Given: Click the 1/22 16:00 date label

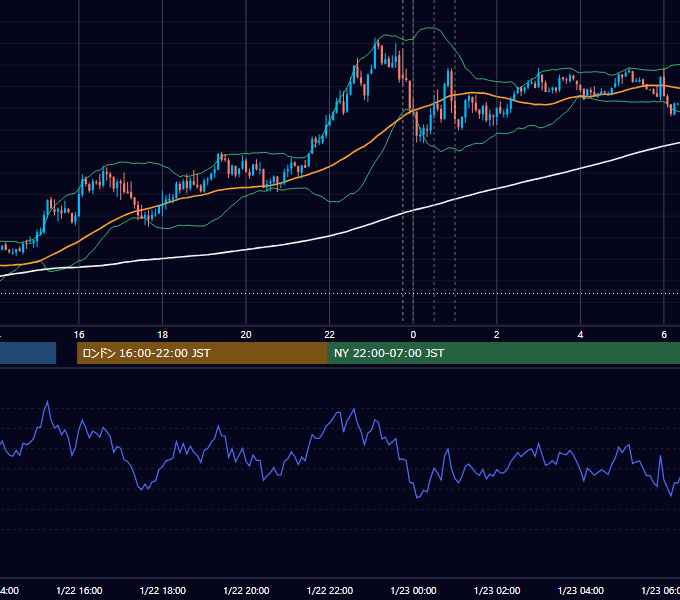Looking at the screenshot, I should tap(79, 590).
